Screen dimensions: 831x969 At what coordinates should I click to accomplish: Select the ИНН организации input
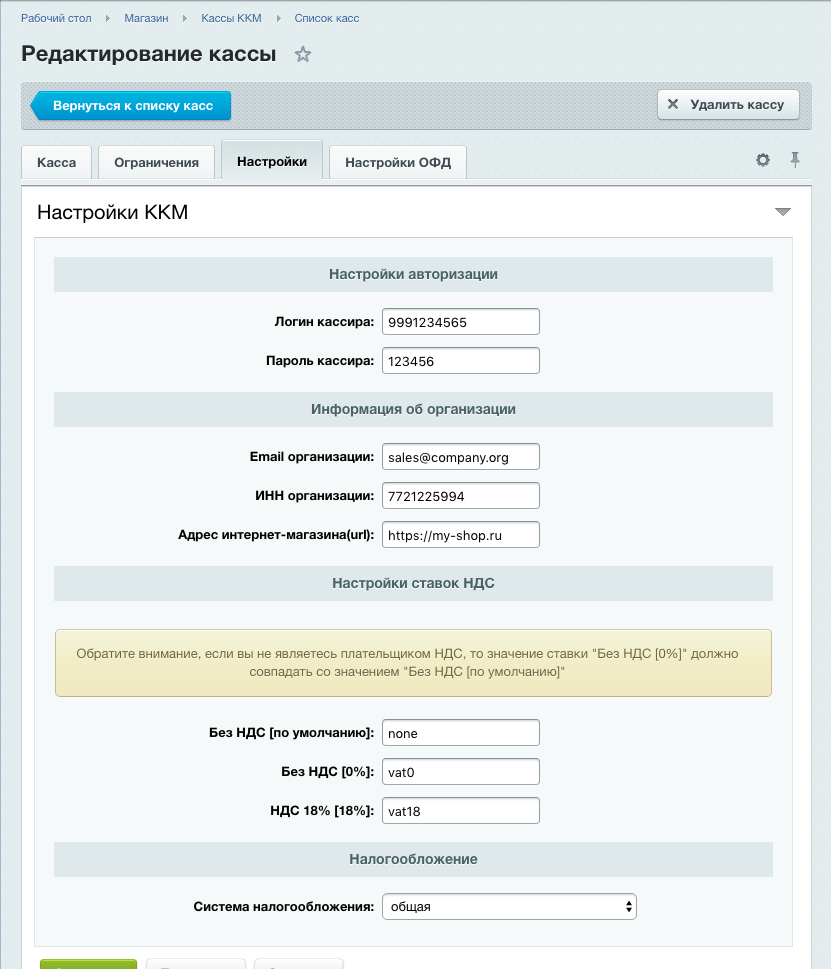(460, 496)
